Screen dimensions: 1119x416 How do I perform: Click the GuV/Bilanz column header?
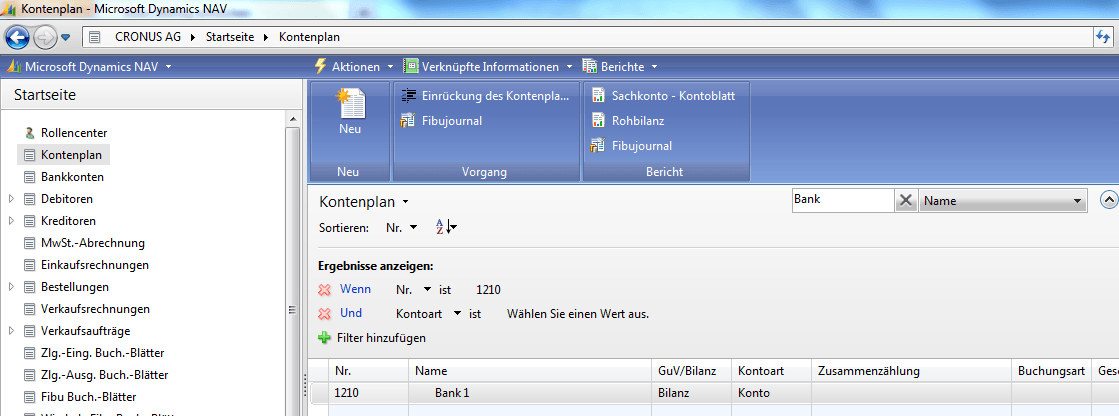(x=692, y=371)
